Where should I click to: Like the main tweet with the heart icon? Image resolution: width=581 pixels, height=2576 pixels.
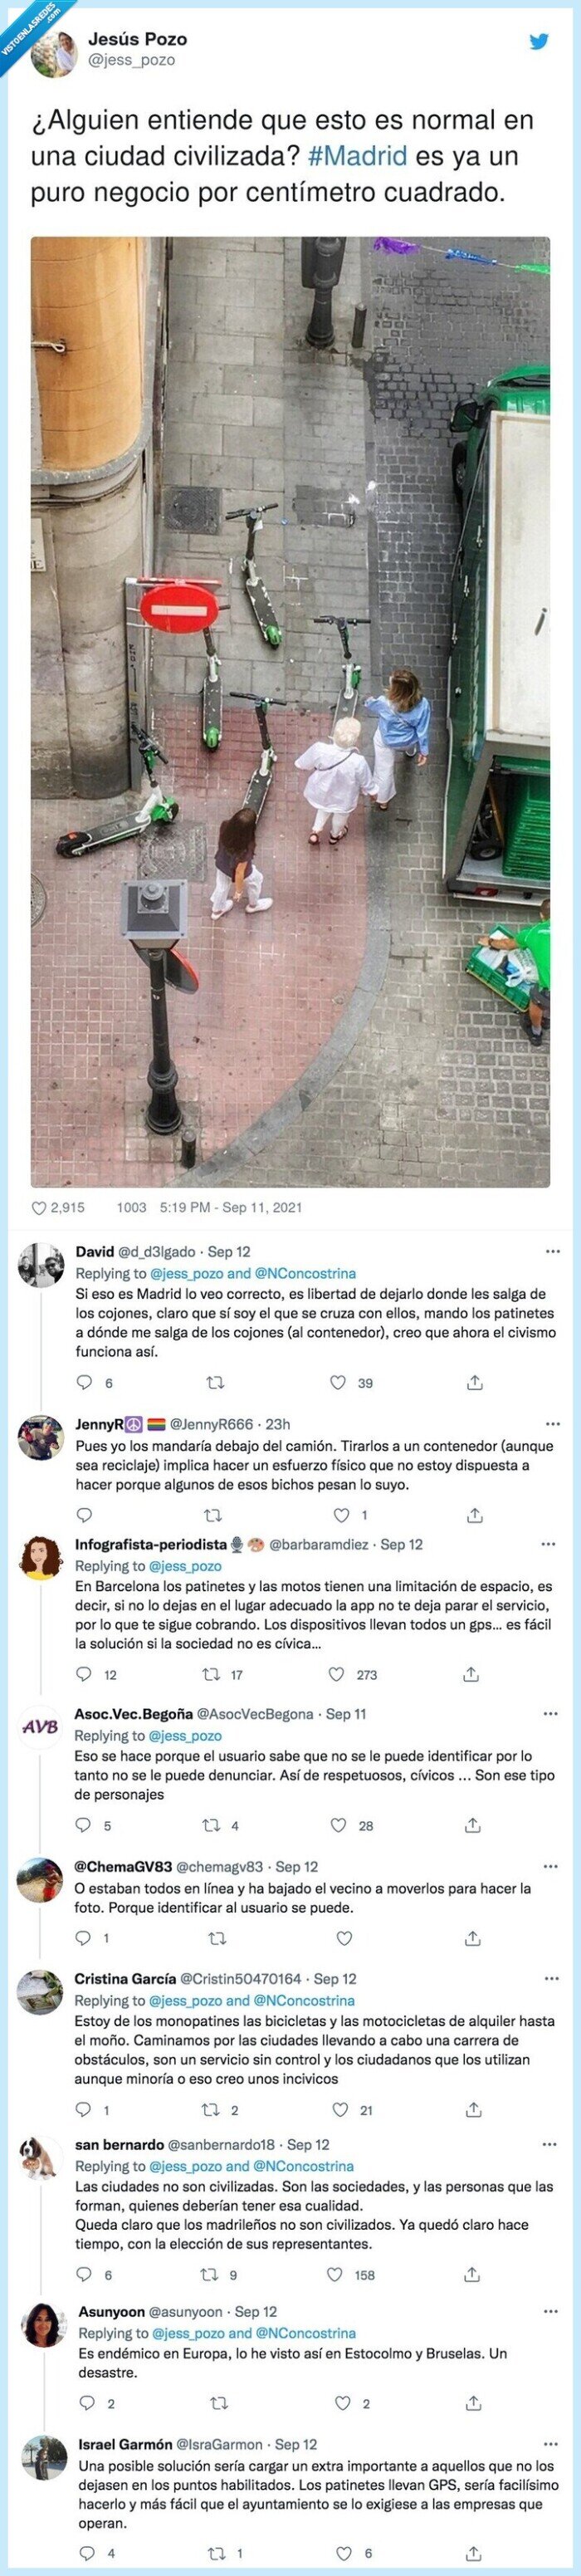(x=40, y=1207)
